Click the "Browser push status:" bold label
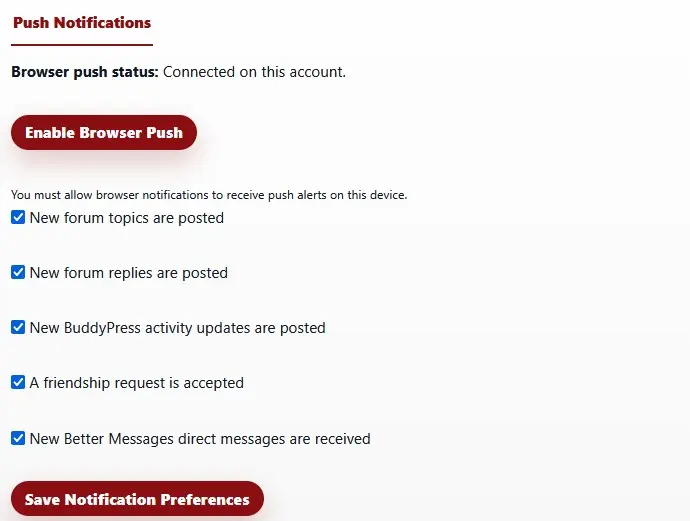 click(85, 72)
